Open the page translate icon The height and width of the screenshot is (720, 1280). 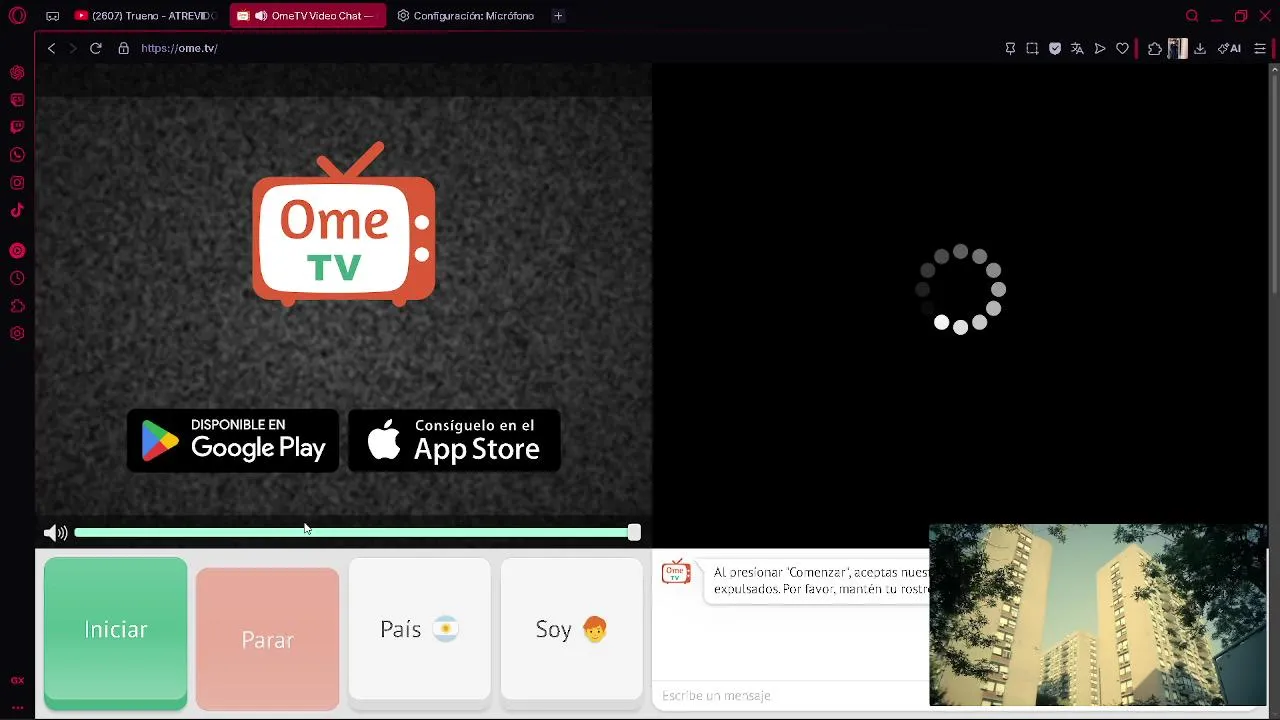[x=1077, y=48]
